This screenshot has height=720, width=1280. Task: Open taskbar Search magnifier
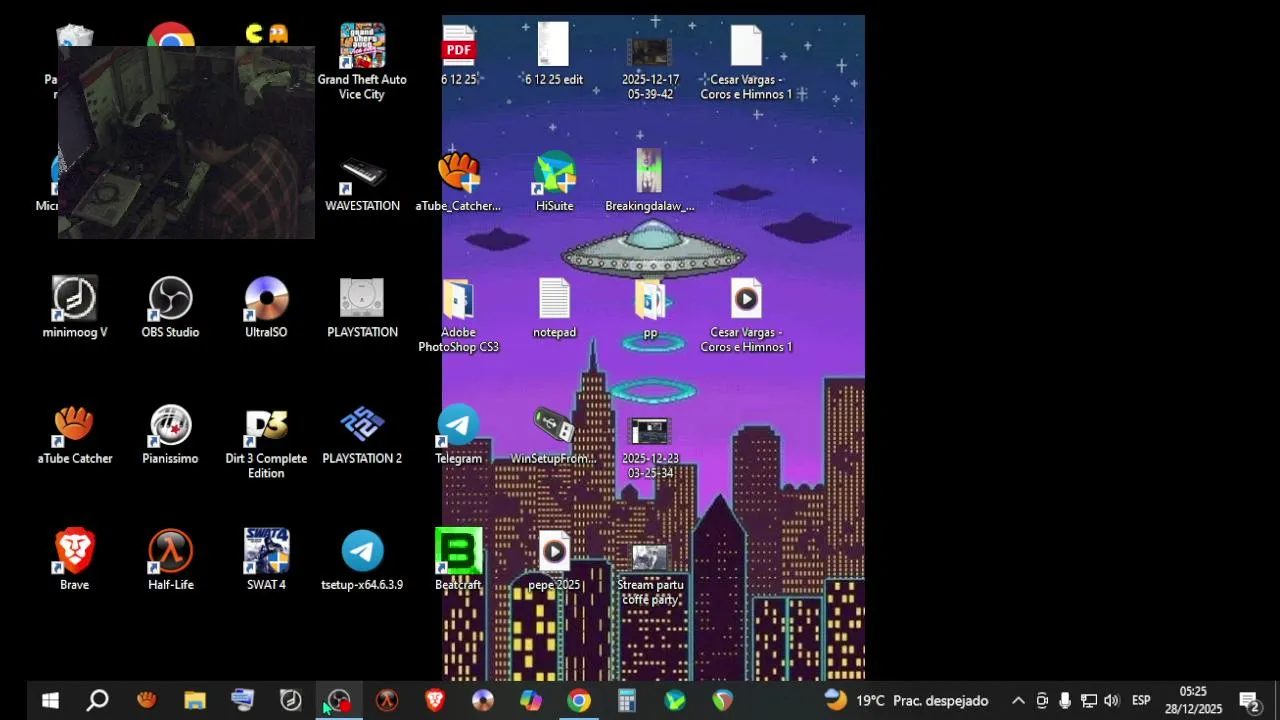tap(98, 701)
